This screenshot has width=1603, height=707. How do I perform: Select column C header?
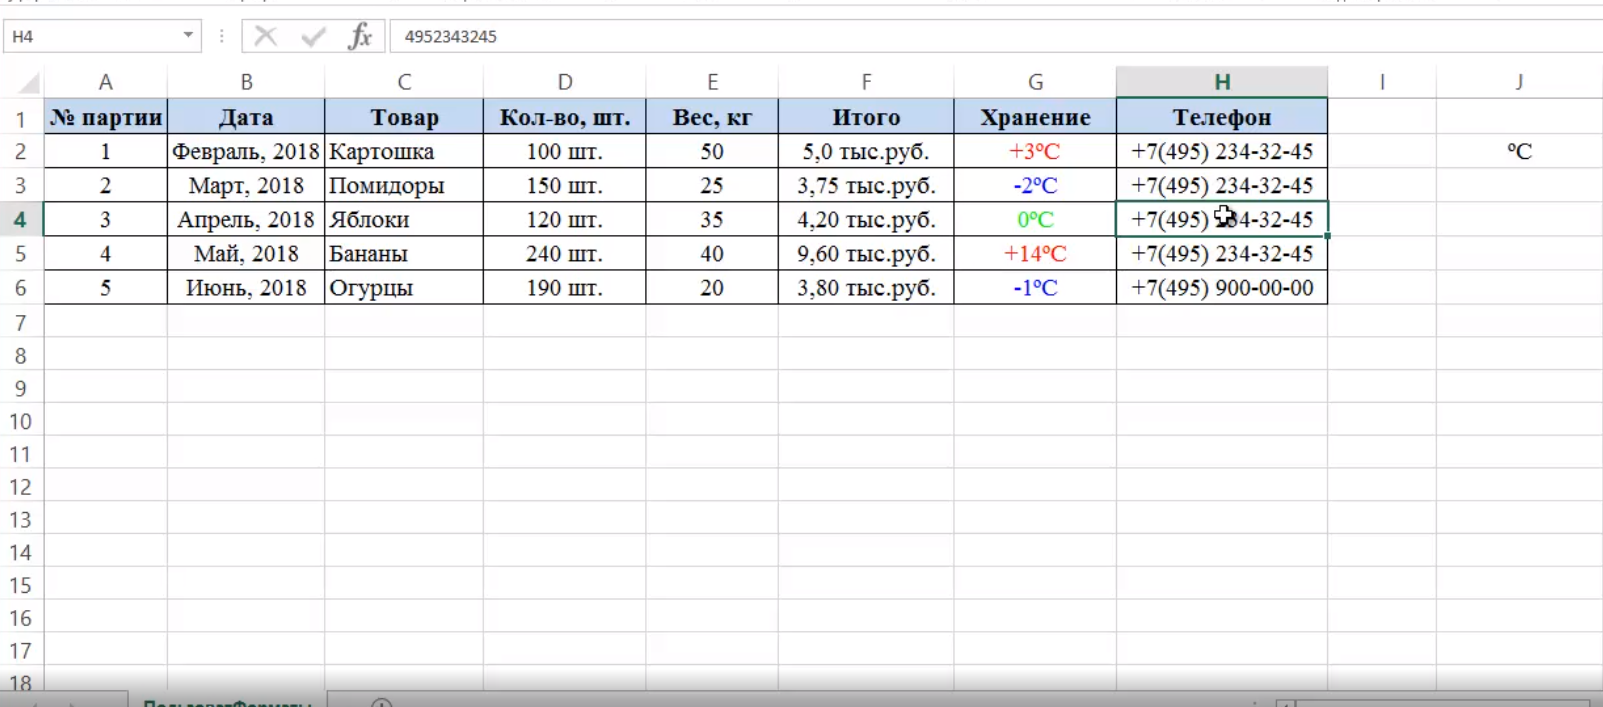click(404, 82)
